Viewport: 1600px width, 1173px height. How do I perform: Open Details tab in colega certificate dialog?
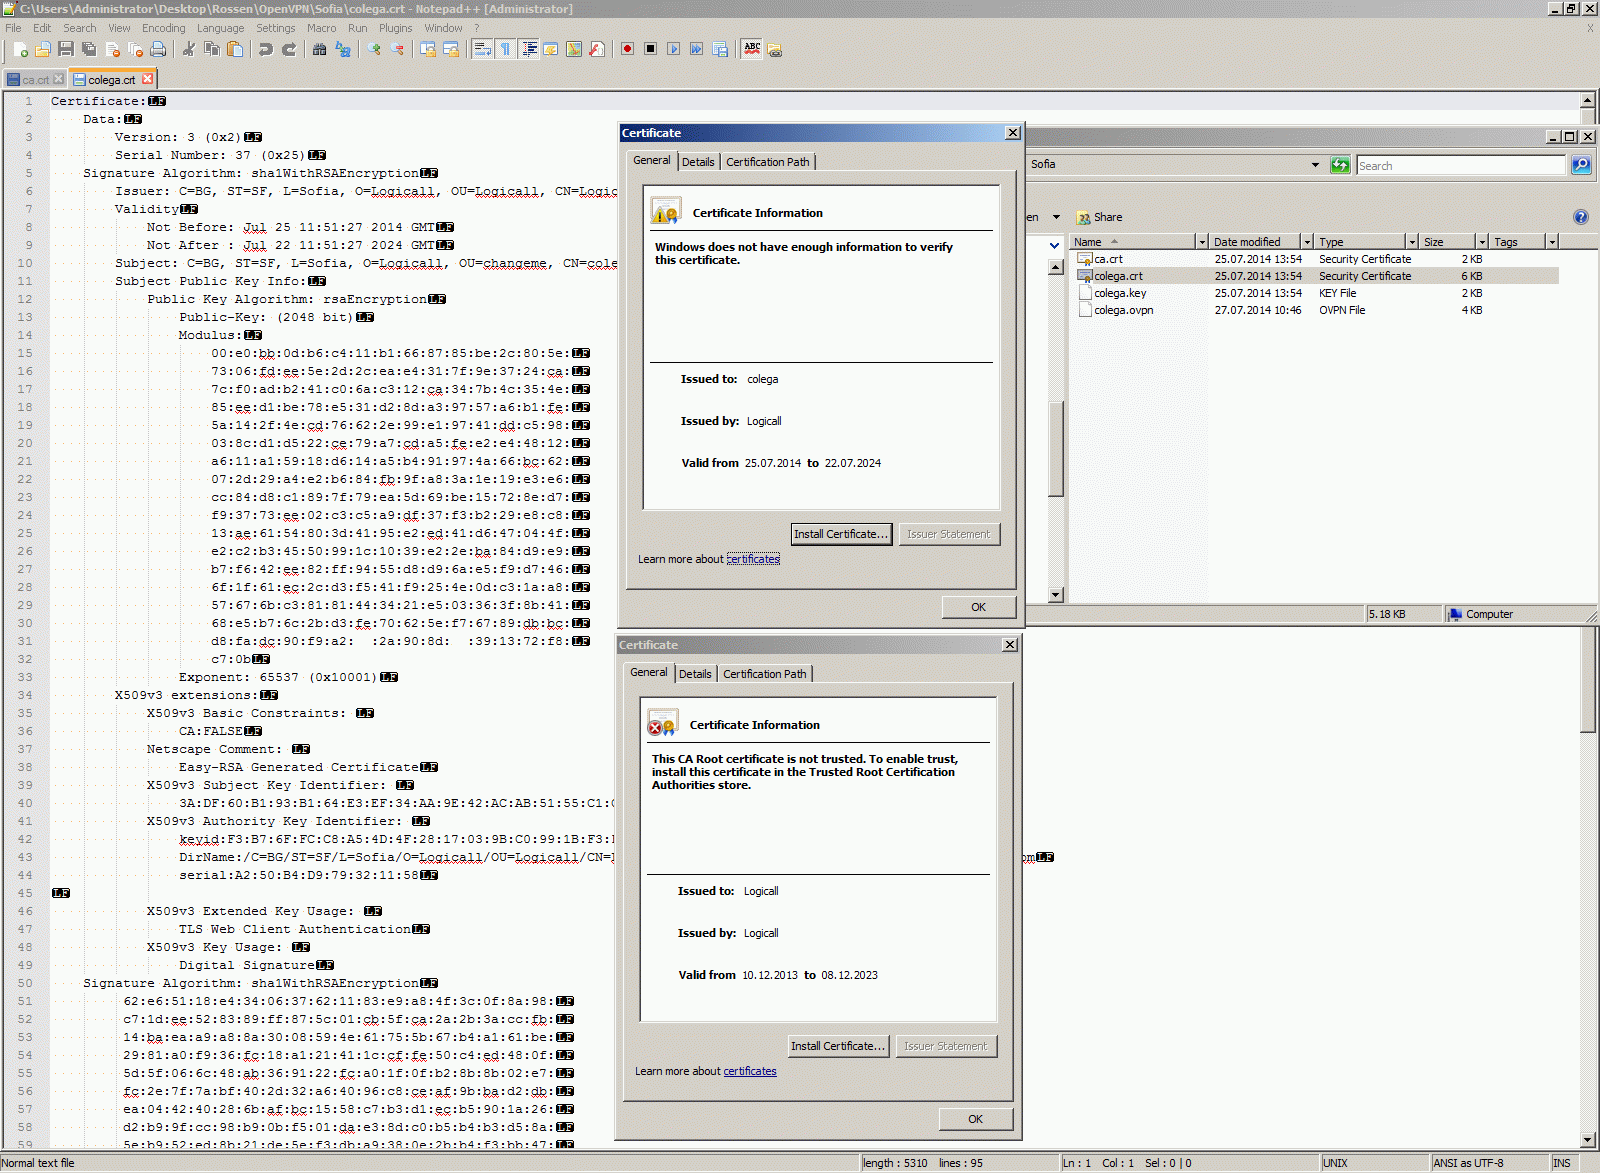click(698, 162)
